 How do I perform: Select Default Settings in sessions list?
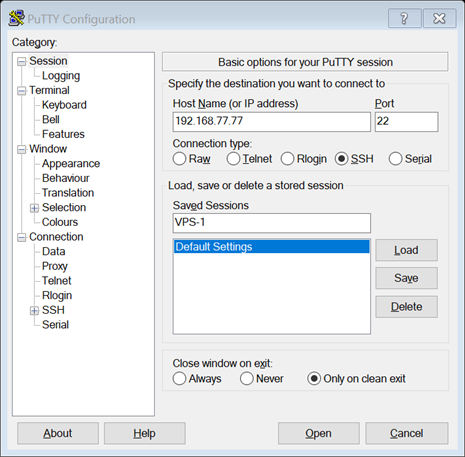pos(272,247)
